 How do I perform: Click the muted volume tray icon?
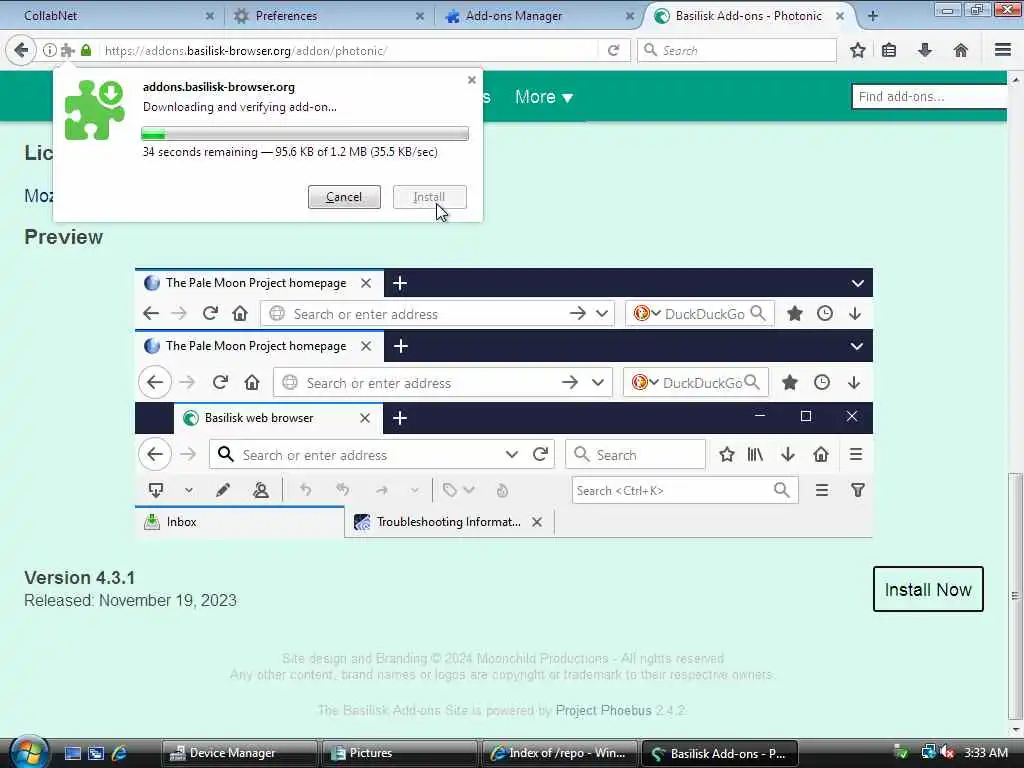point(948,753)
